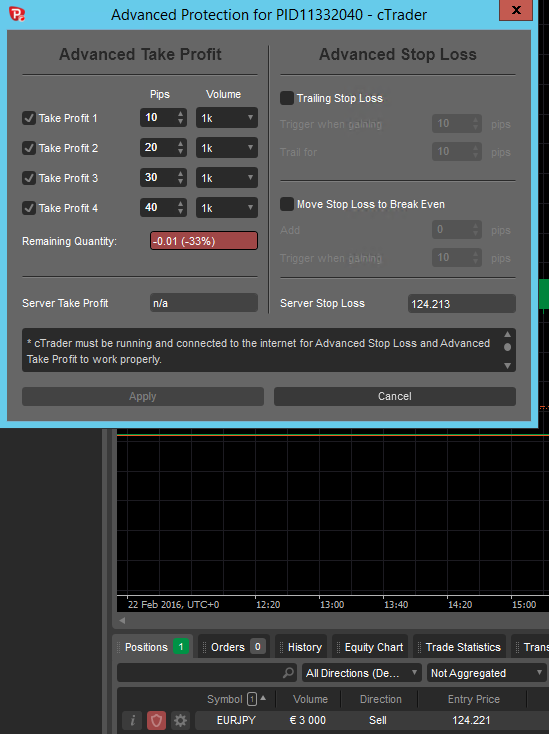549x734 pixels.
Task: Click the chart scroll-left arrow below the time axis
Action: pyautogui.click(x=122, y=620)
